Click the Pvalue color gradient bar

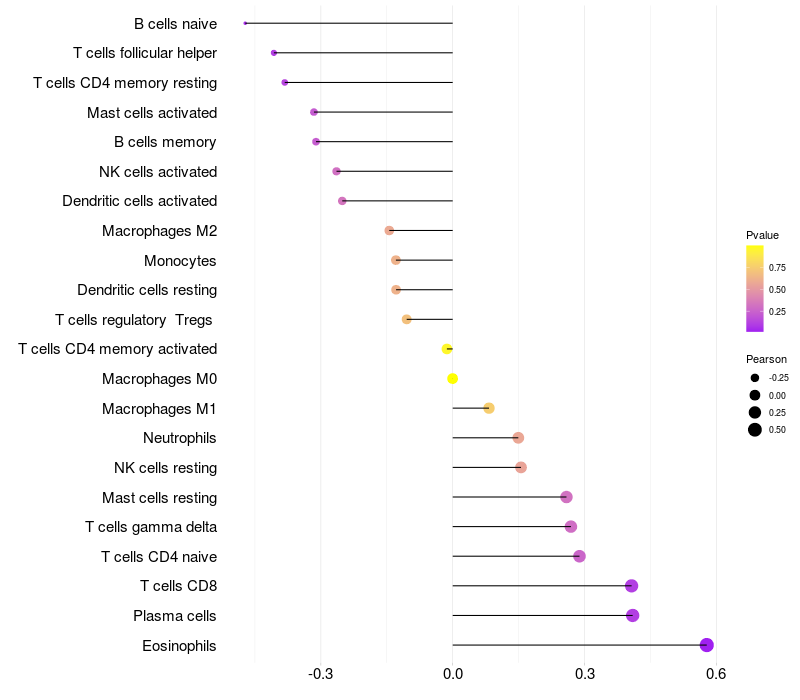click(x=755, y=289)
